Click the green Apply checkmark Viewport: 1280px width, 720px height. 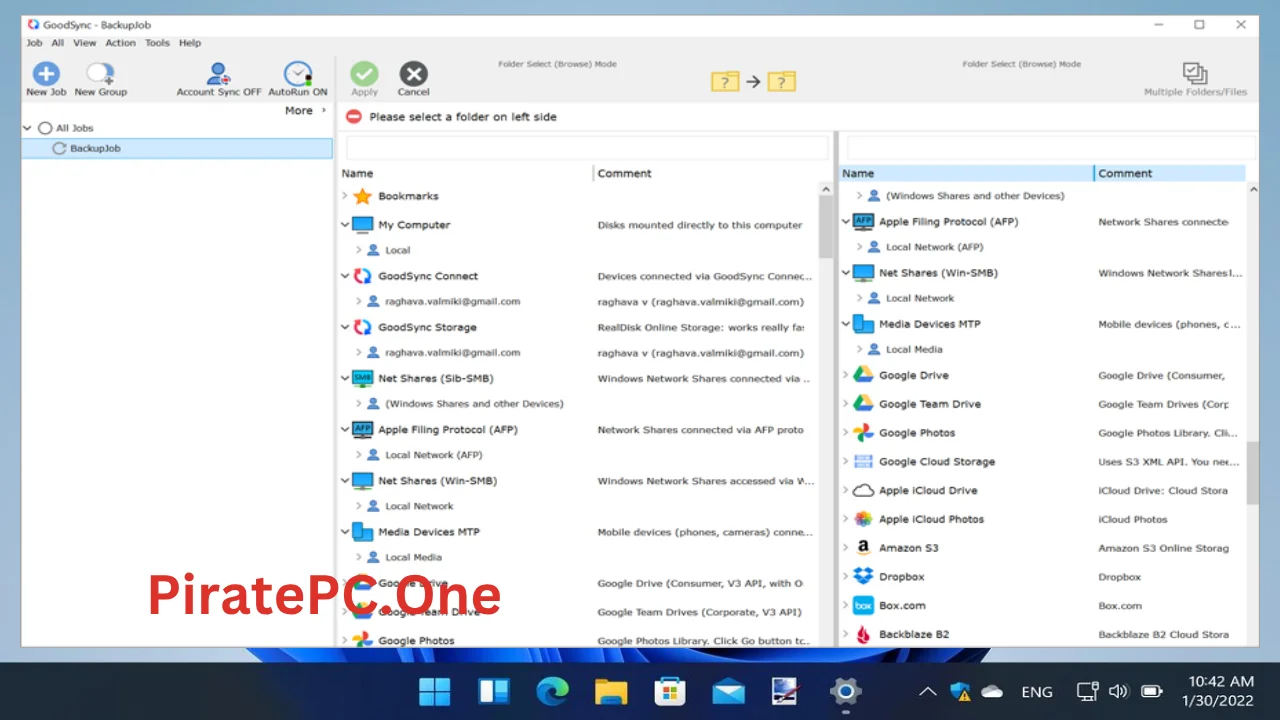tap(364, 74)
